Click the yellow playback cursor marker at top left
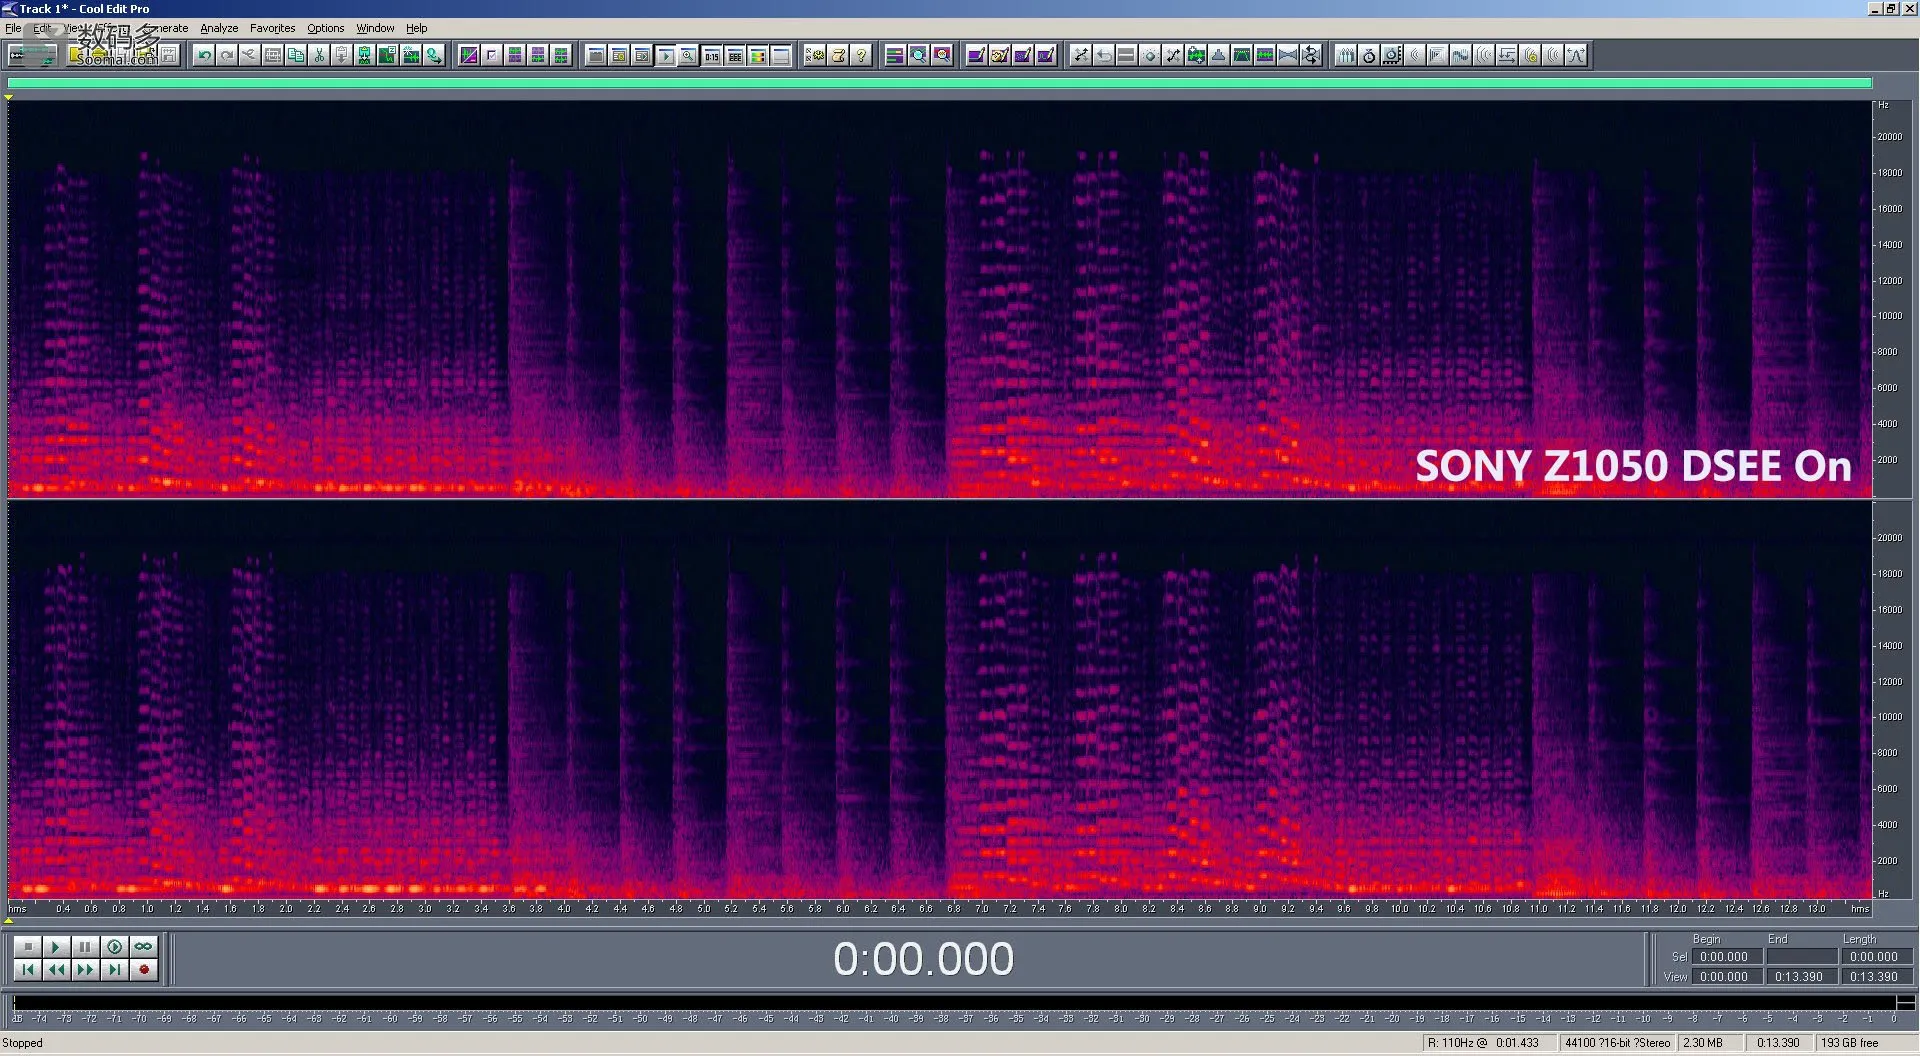Screen dimensions: 1920x1056 (8, 97)
